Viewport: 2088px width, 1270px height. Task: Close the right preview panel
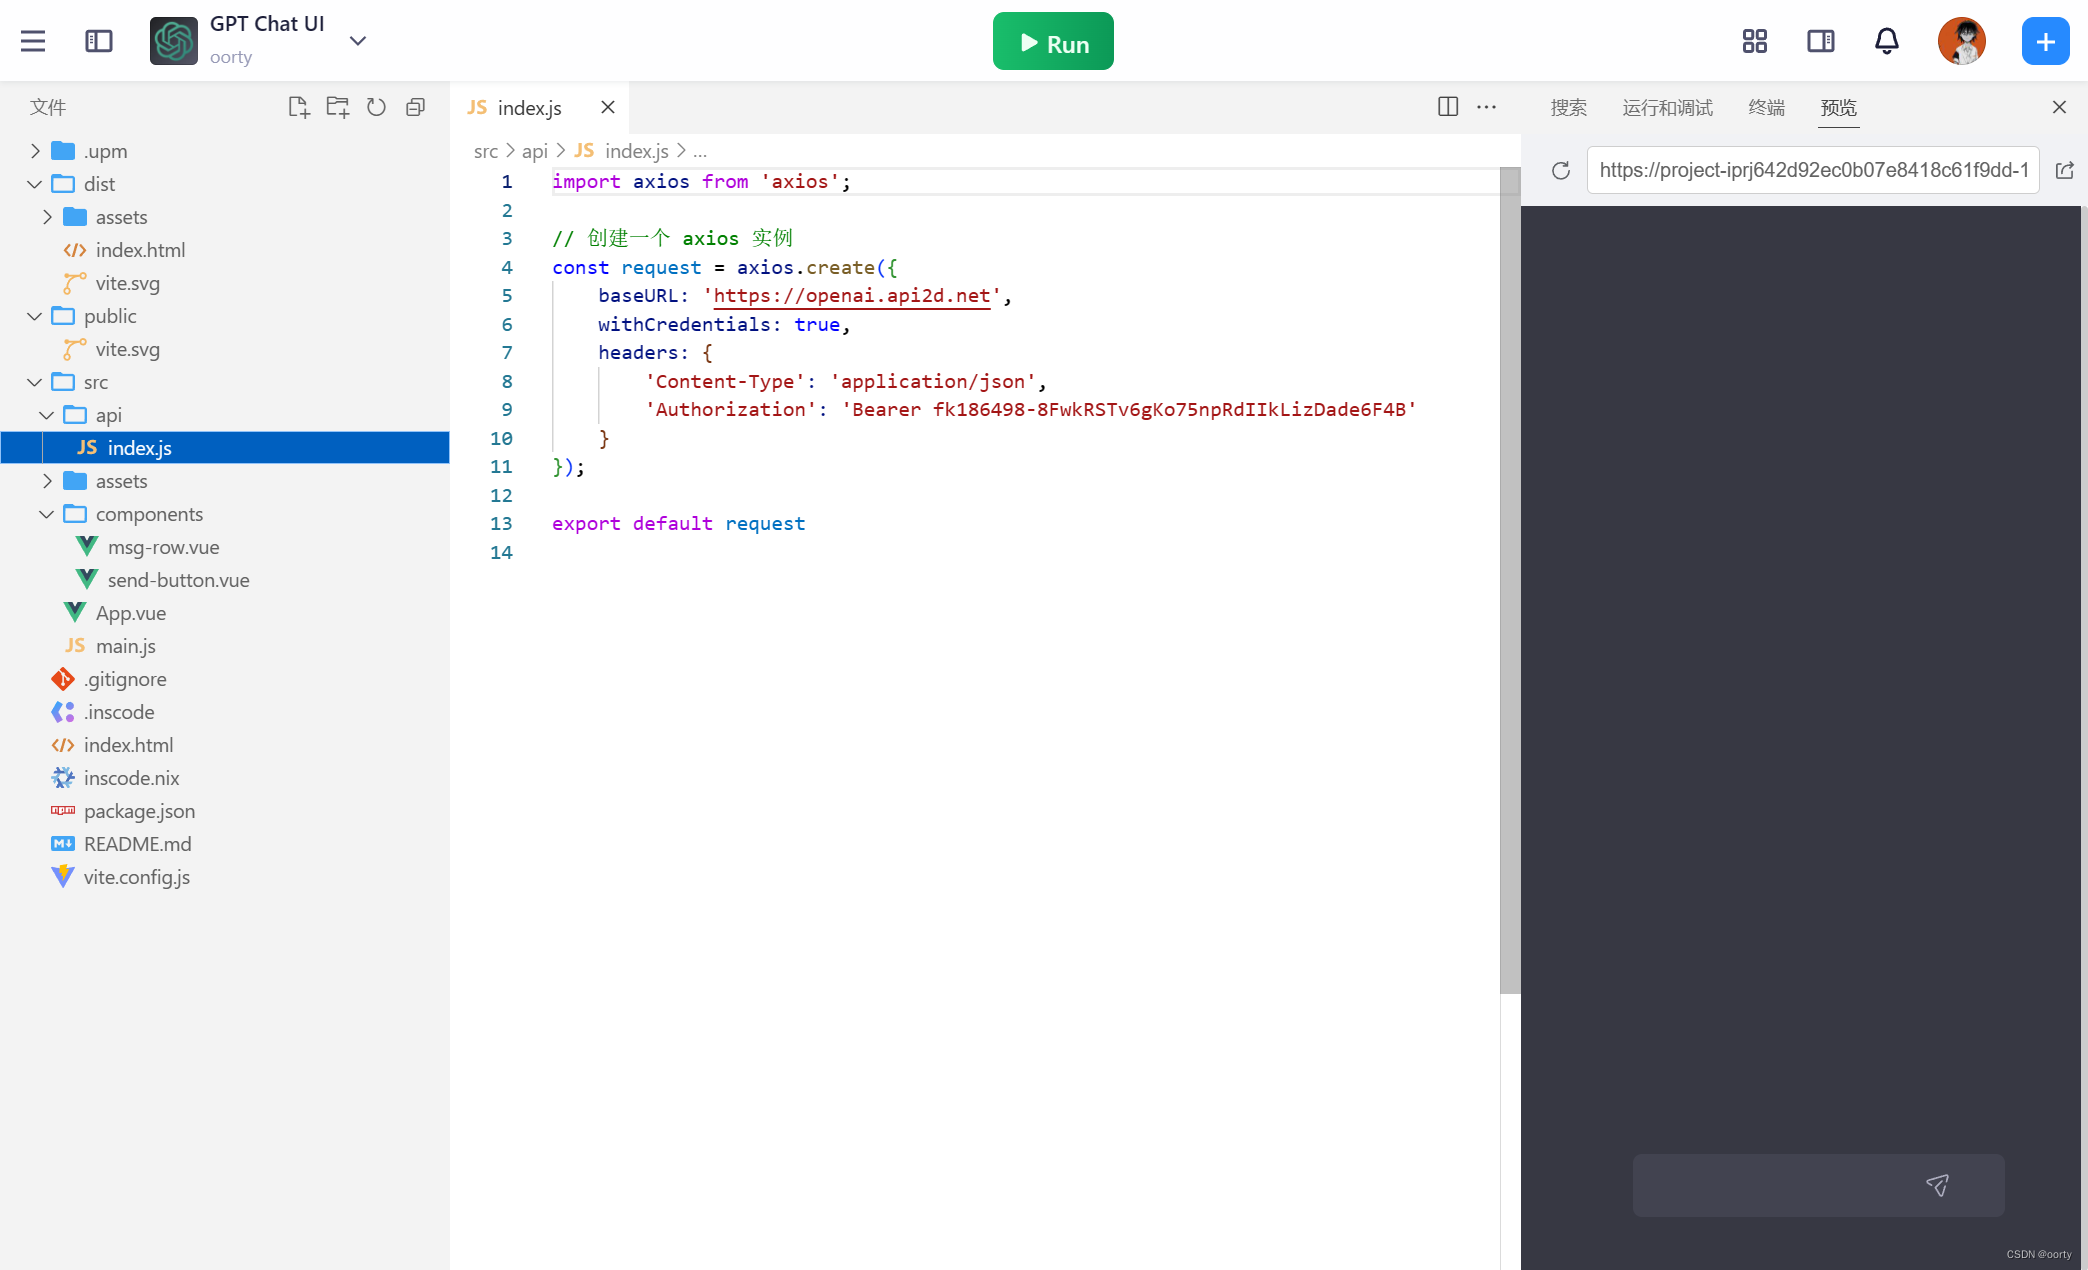(2059, 107)
